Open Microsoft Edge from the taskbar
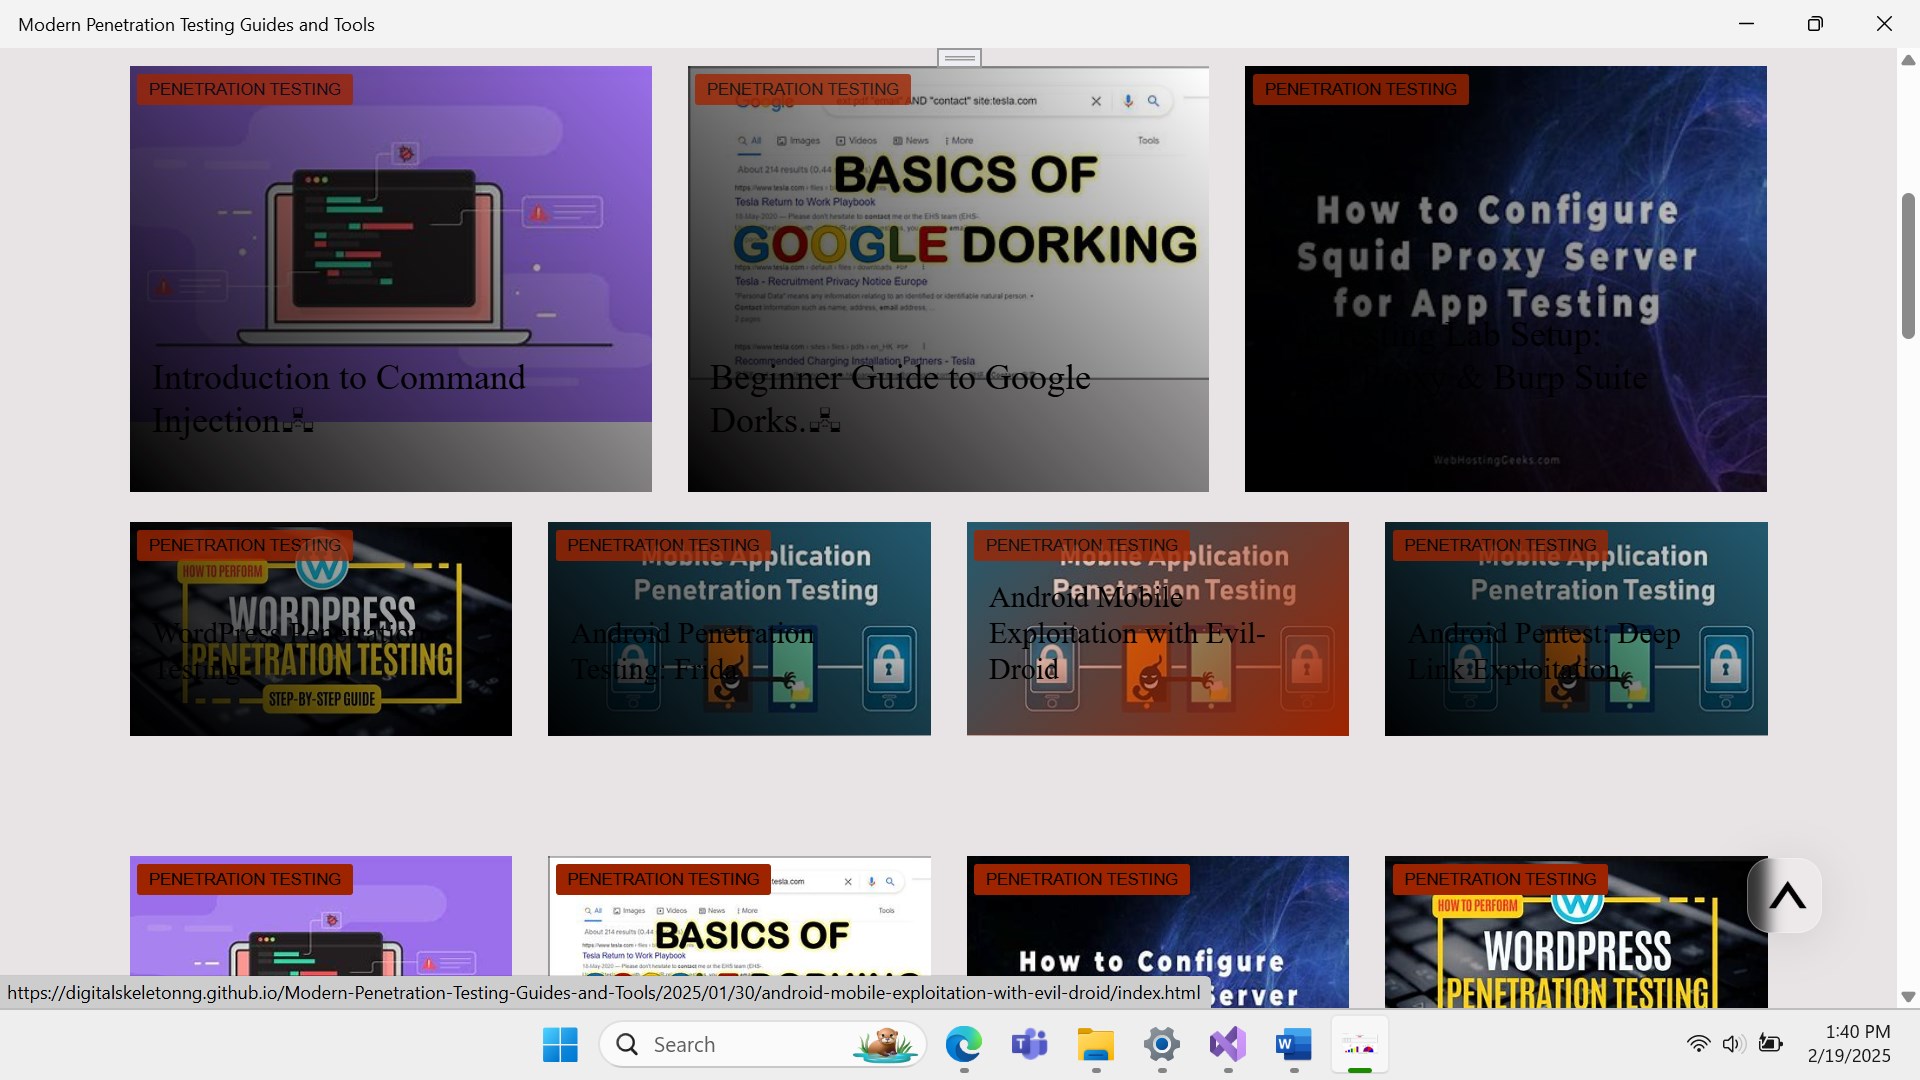 pyautogui.click(x=963, y=1045)
